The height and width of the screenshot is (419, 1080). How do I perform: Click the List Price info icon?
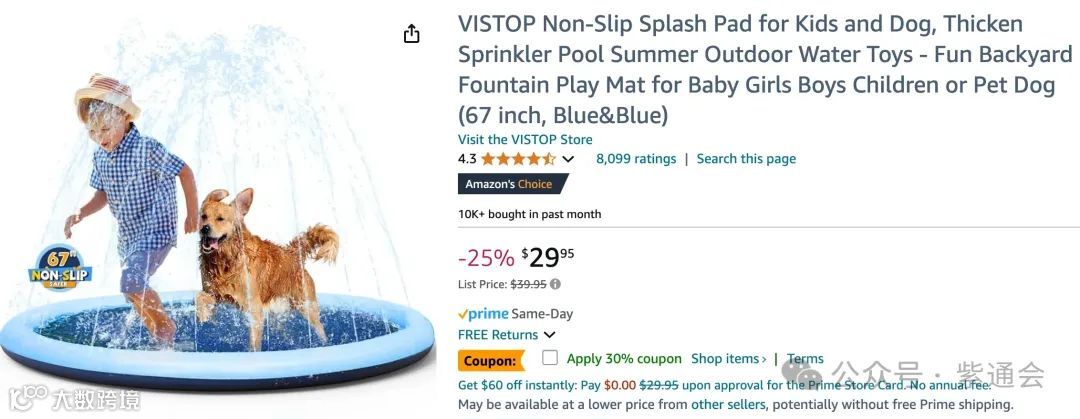pyautogui.click(x=555, y=284)
